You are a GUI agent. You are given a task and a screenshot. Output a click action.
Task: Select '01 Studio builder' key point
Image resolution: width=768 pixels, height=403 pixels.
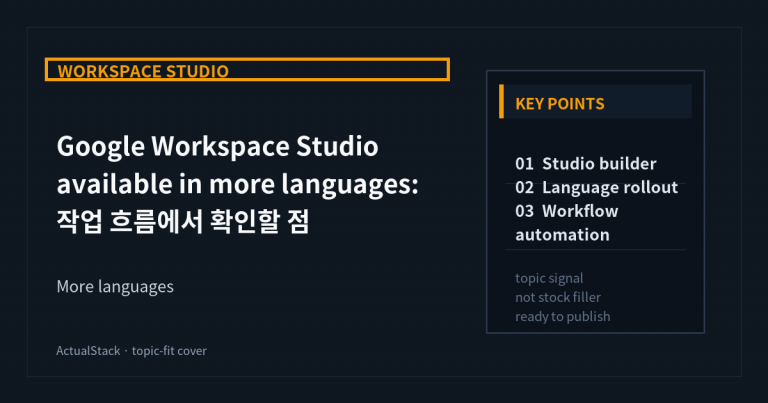[586, 164]
